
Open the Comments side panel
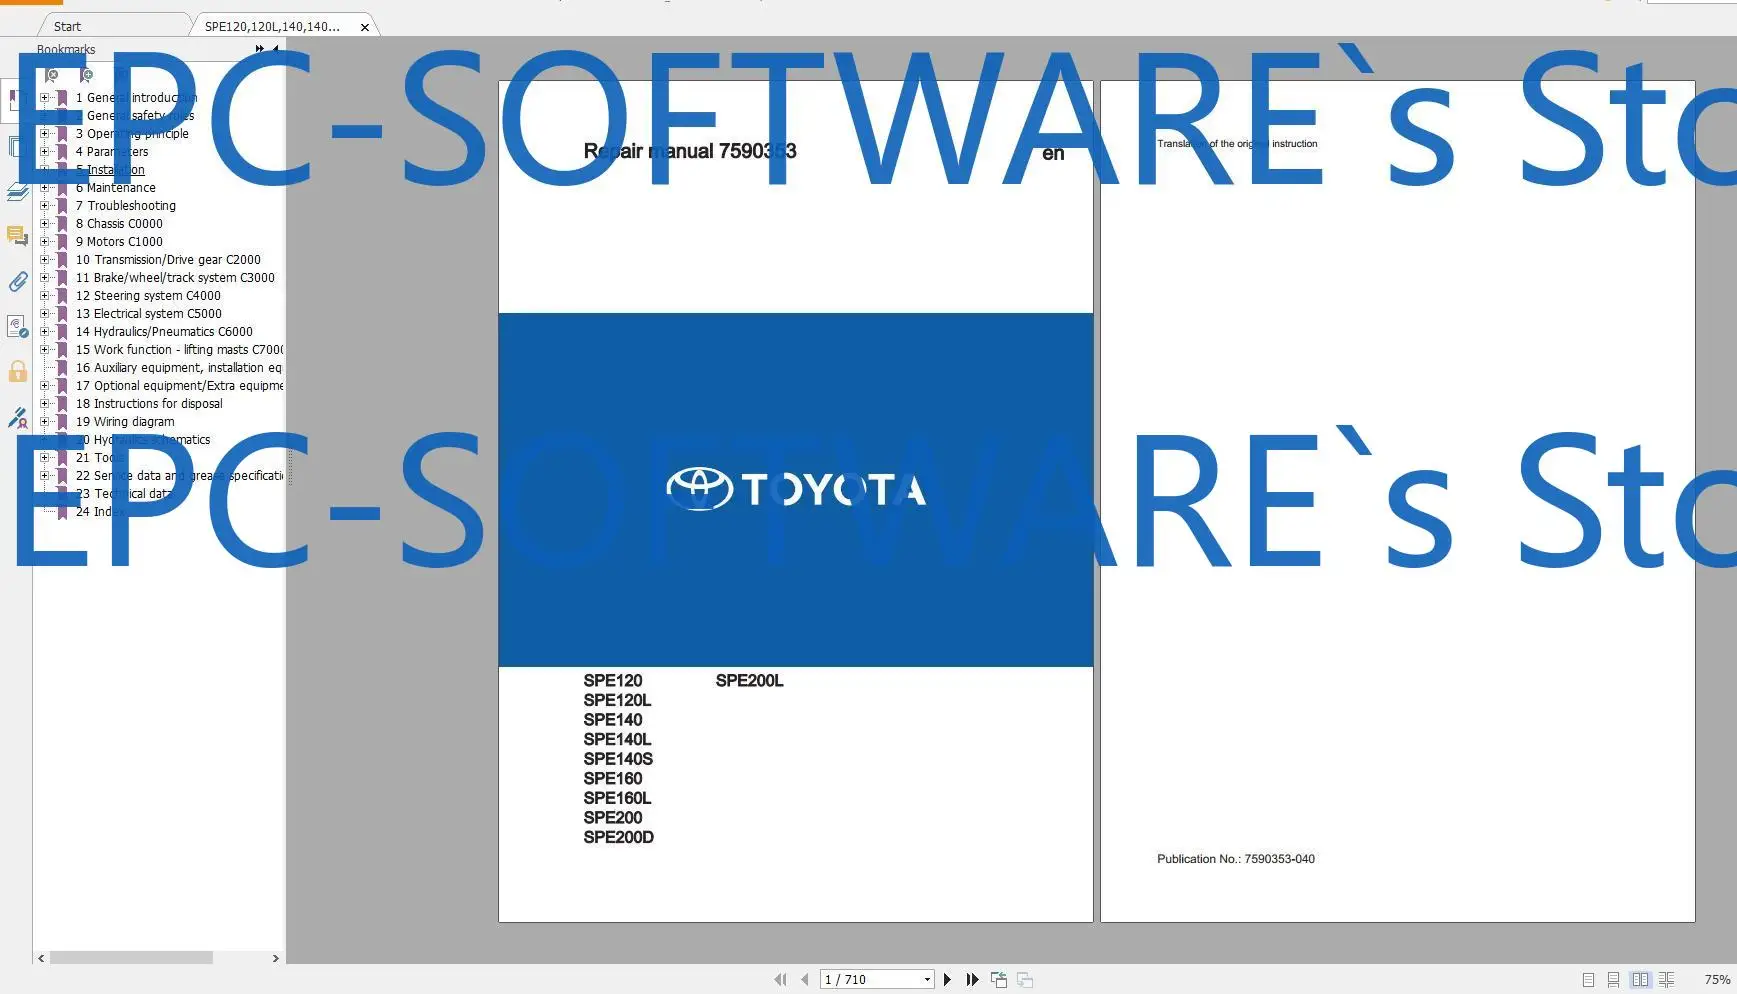(17, 236)
